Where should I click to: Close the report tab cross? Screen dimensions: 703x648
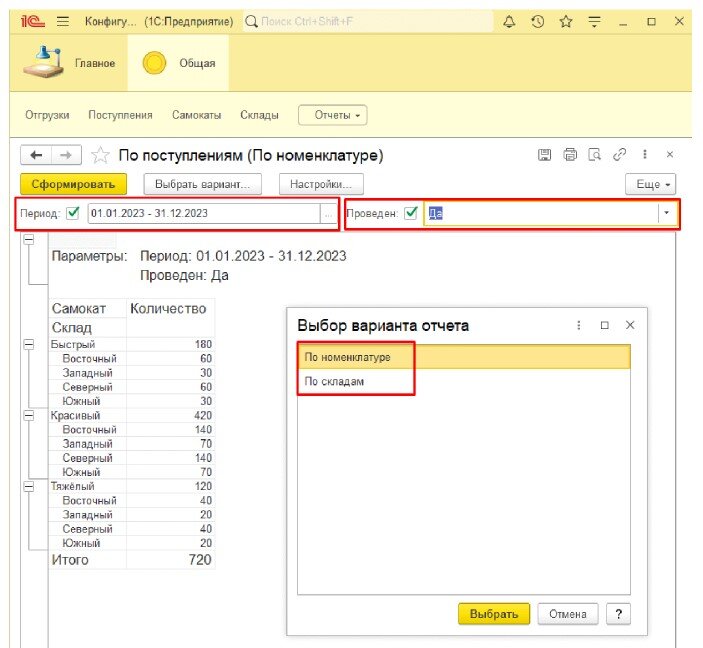670,155
